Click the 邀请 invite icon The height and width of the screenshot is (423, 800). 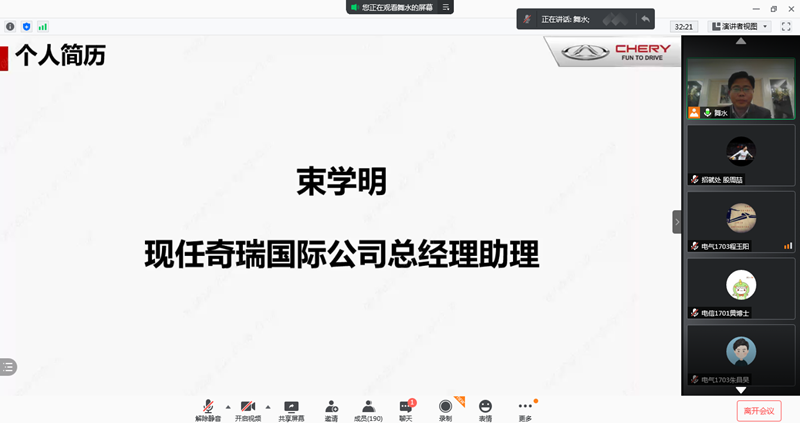pos(330,408)
